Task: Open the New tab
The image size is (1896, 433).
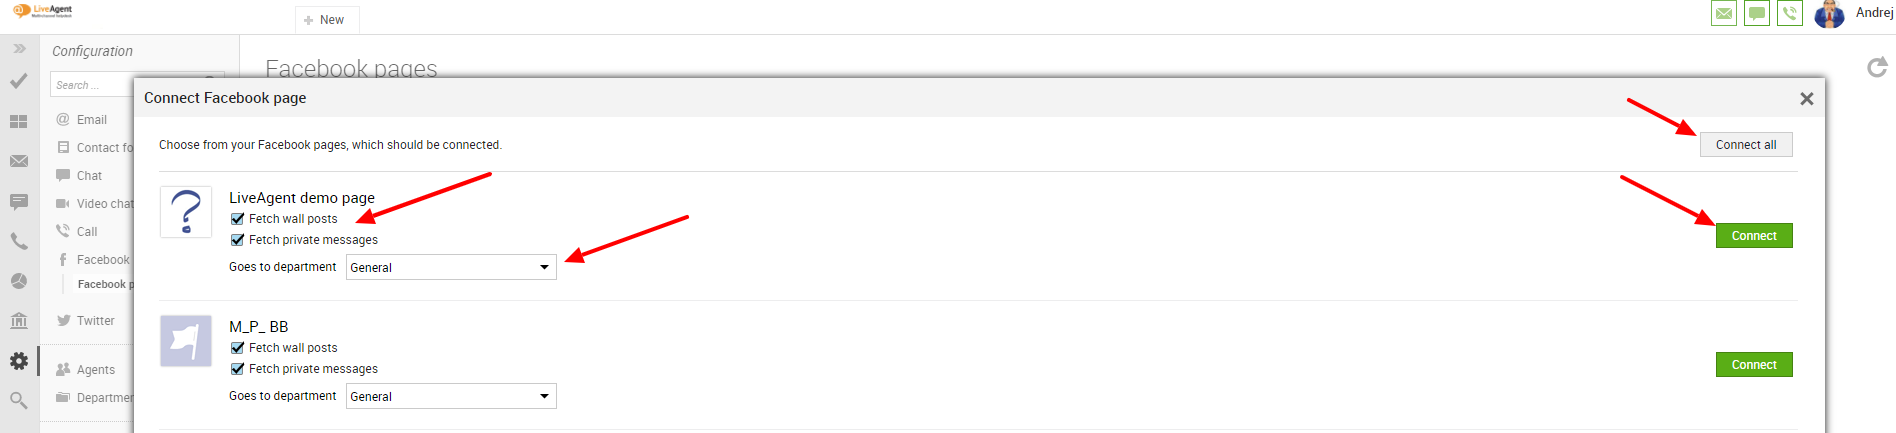Action: 326,20
